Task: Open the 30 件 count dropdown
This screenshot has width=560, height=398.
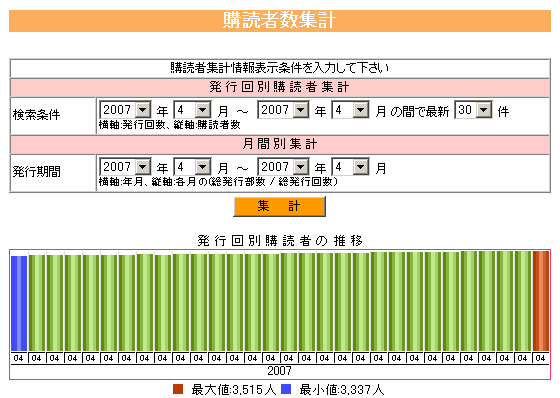Action: pos(474,110)
